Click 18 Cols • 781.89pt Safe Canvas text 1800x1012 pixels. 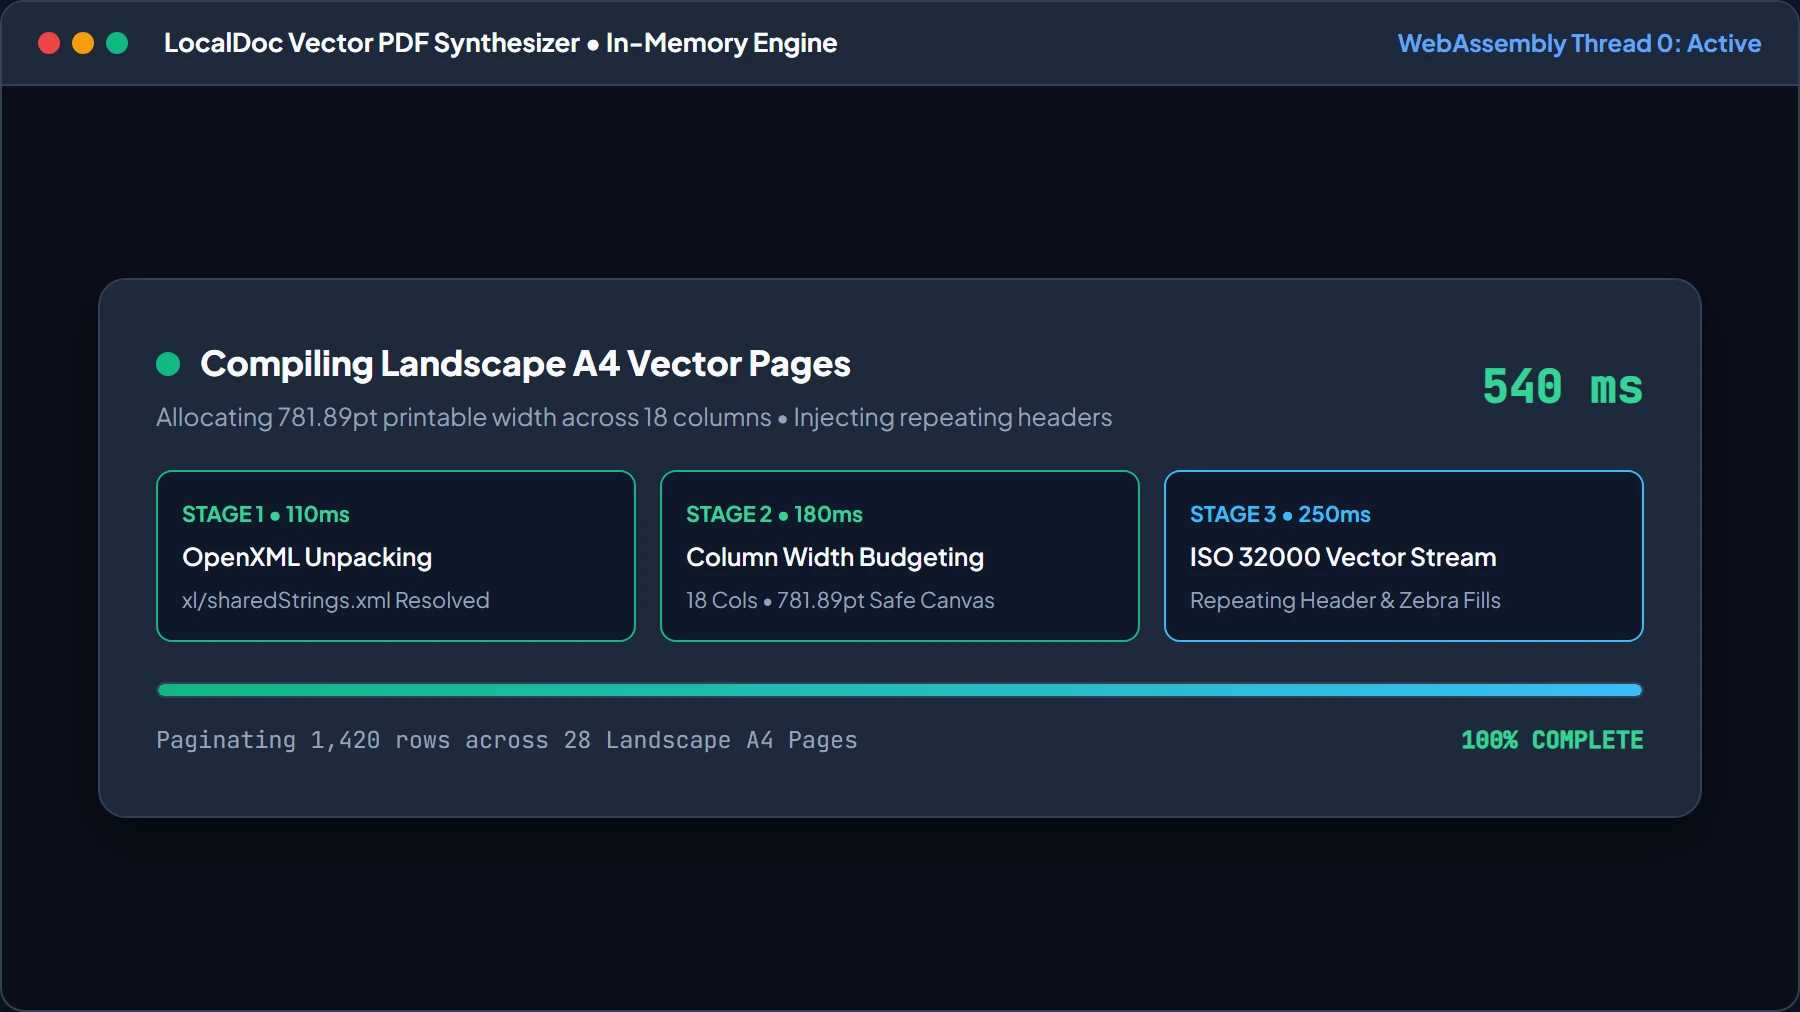click(x=840, y=600)
